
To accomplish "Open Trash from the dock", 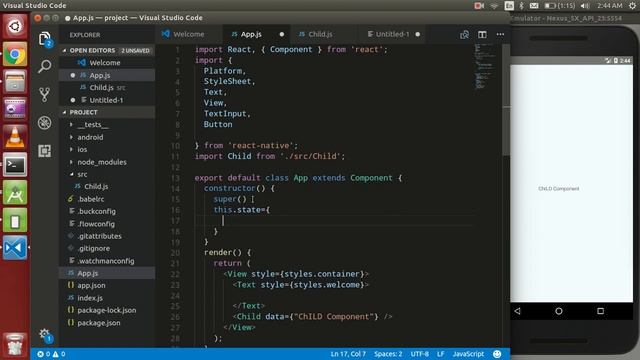I will point(15,344).
